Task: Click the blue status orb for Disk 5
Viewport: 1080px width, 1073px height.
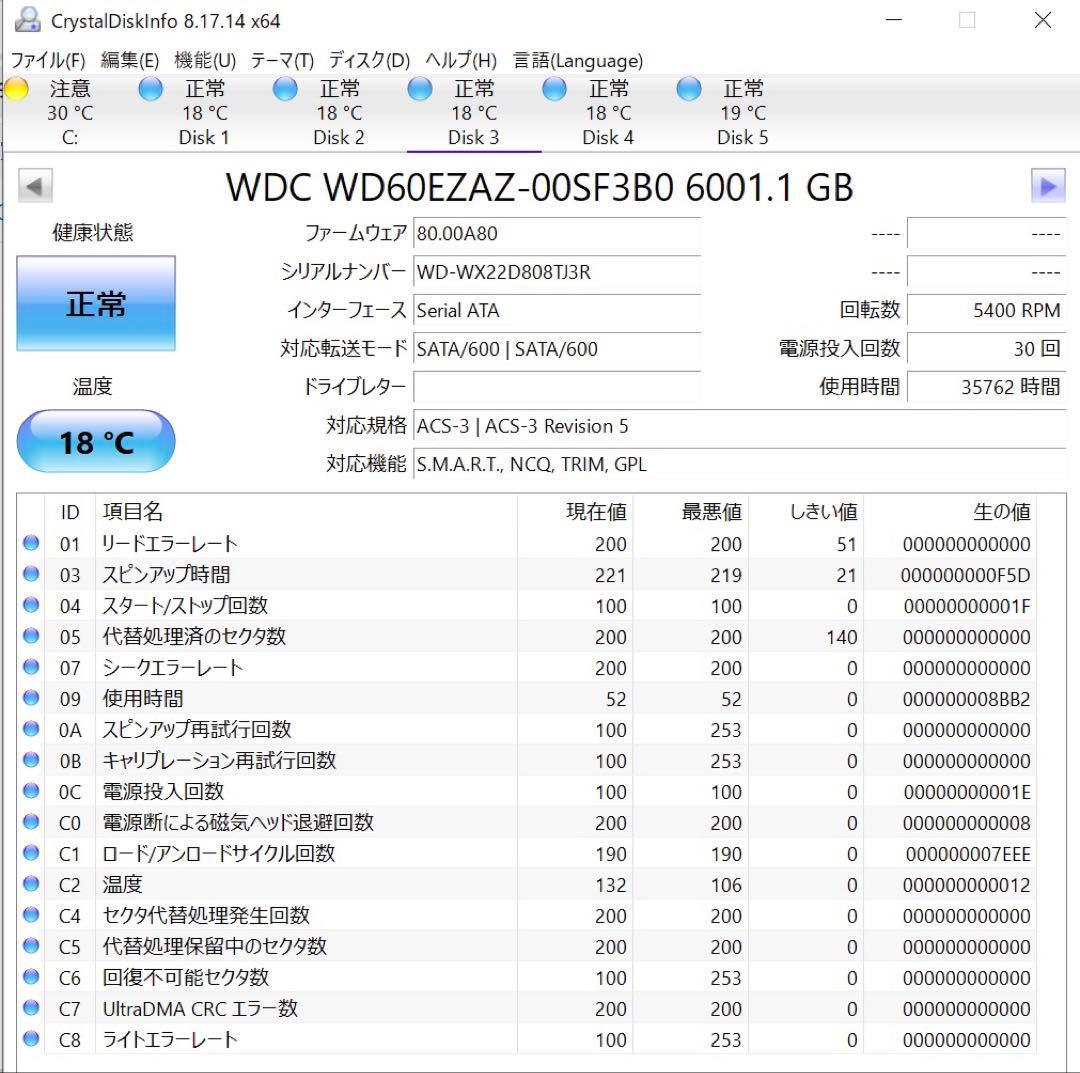Action: tap(689, 89)
